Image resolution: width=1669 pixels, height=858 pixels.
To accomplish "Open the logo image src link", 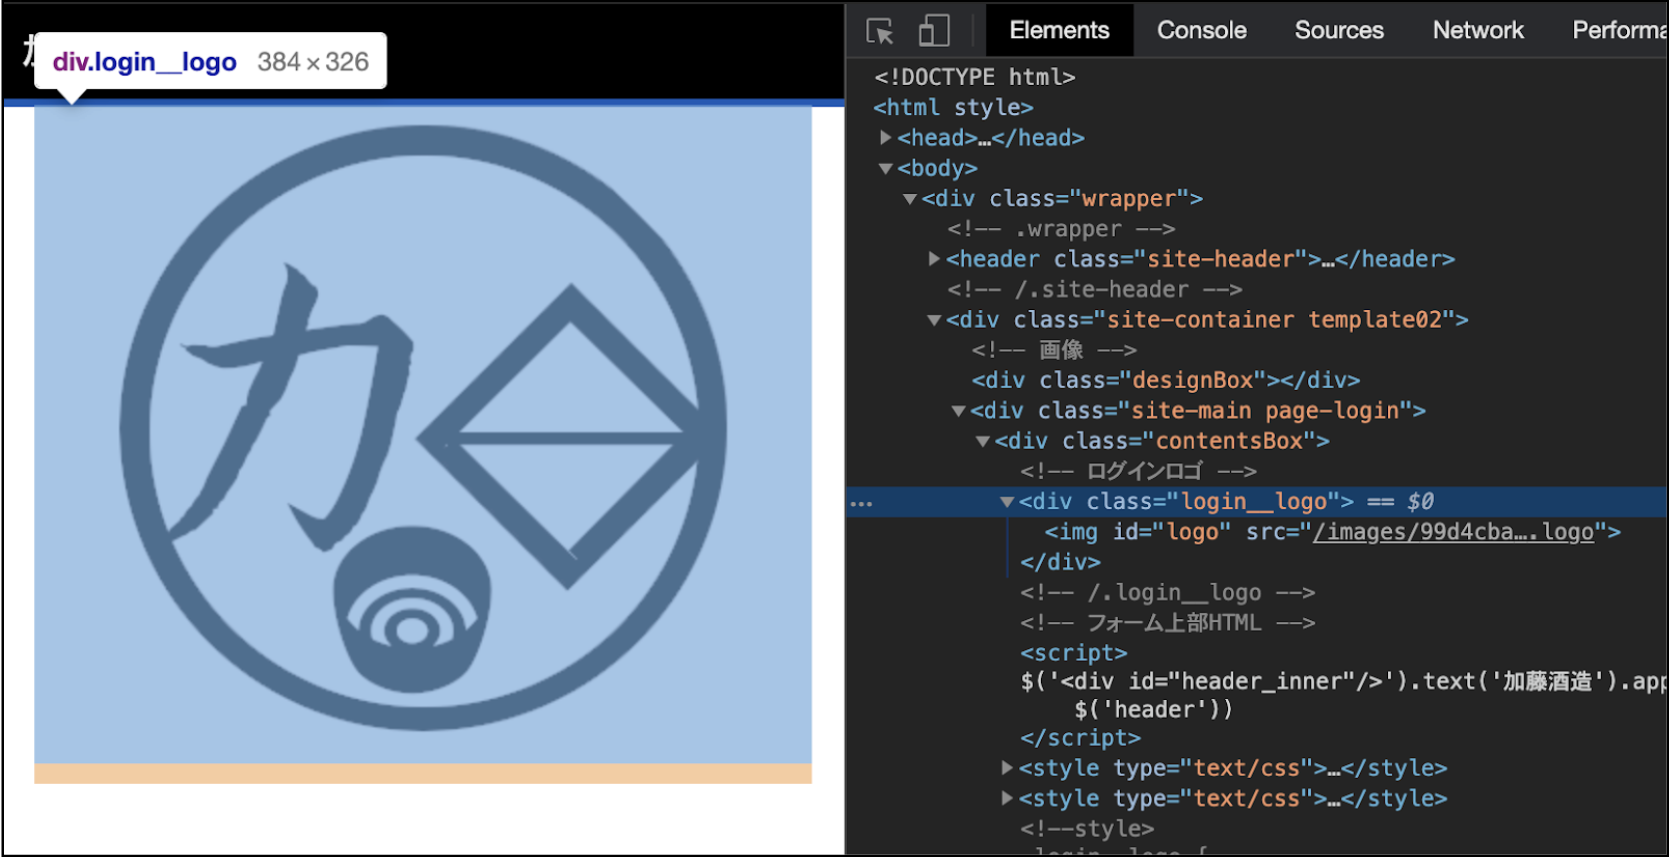I will click(1453, 532).
